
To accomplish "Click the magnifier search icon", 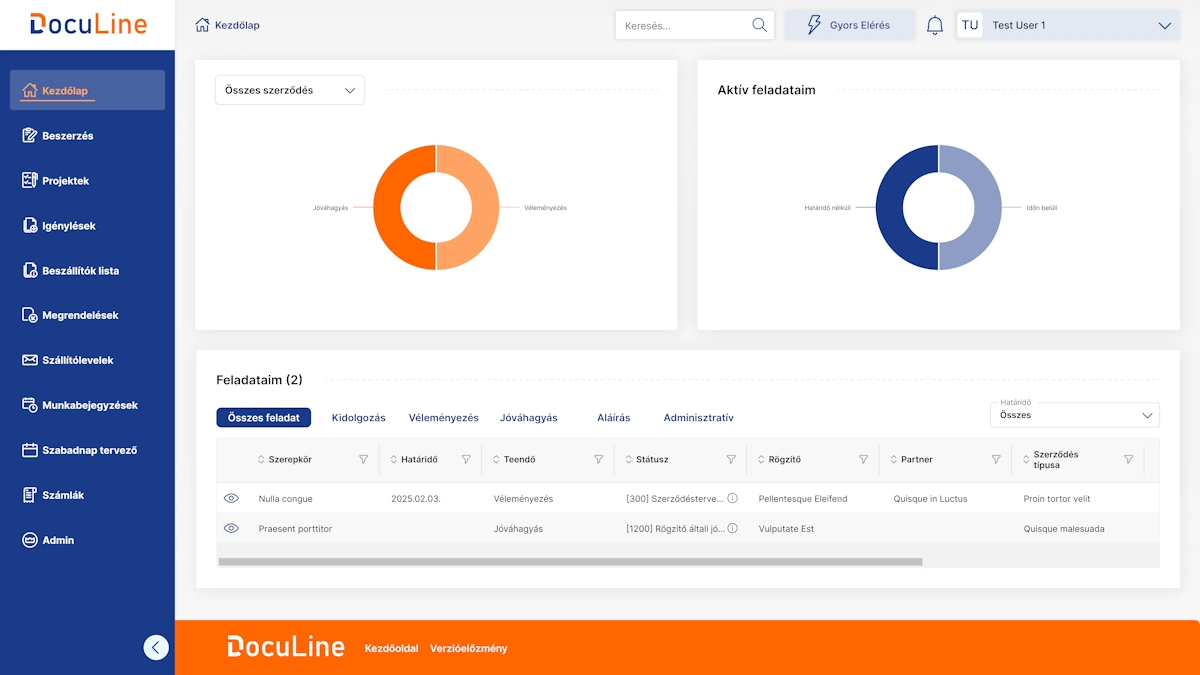I will [759, 25].
